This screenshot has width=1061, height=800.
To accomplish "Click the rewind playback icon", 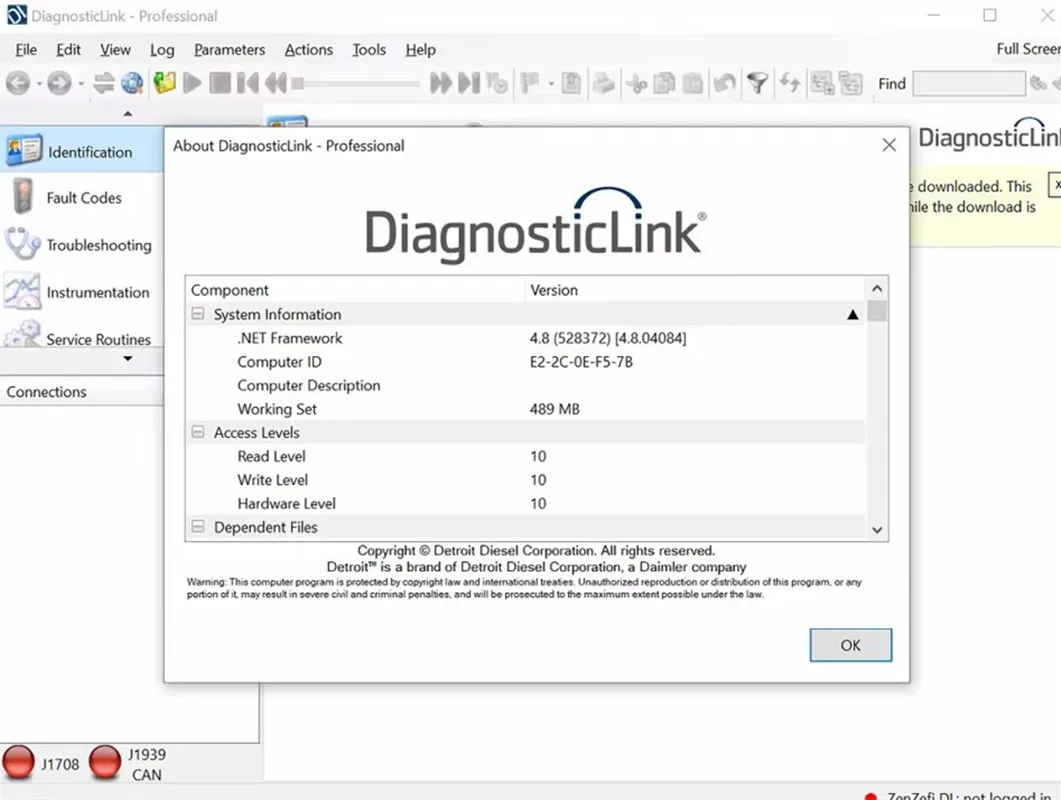I will [x=275, y=83].
